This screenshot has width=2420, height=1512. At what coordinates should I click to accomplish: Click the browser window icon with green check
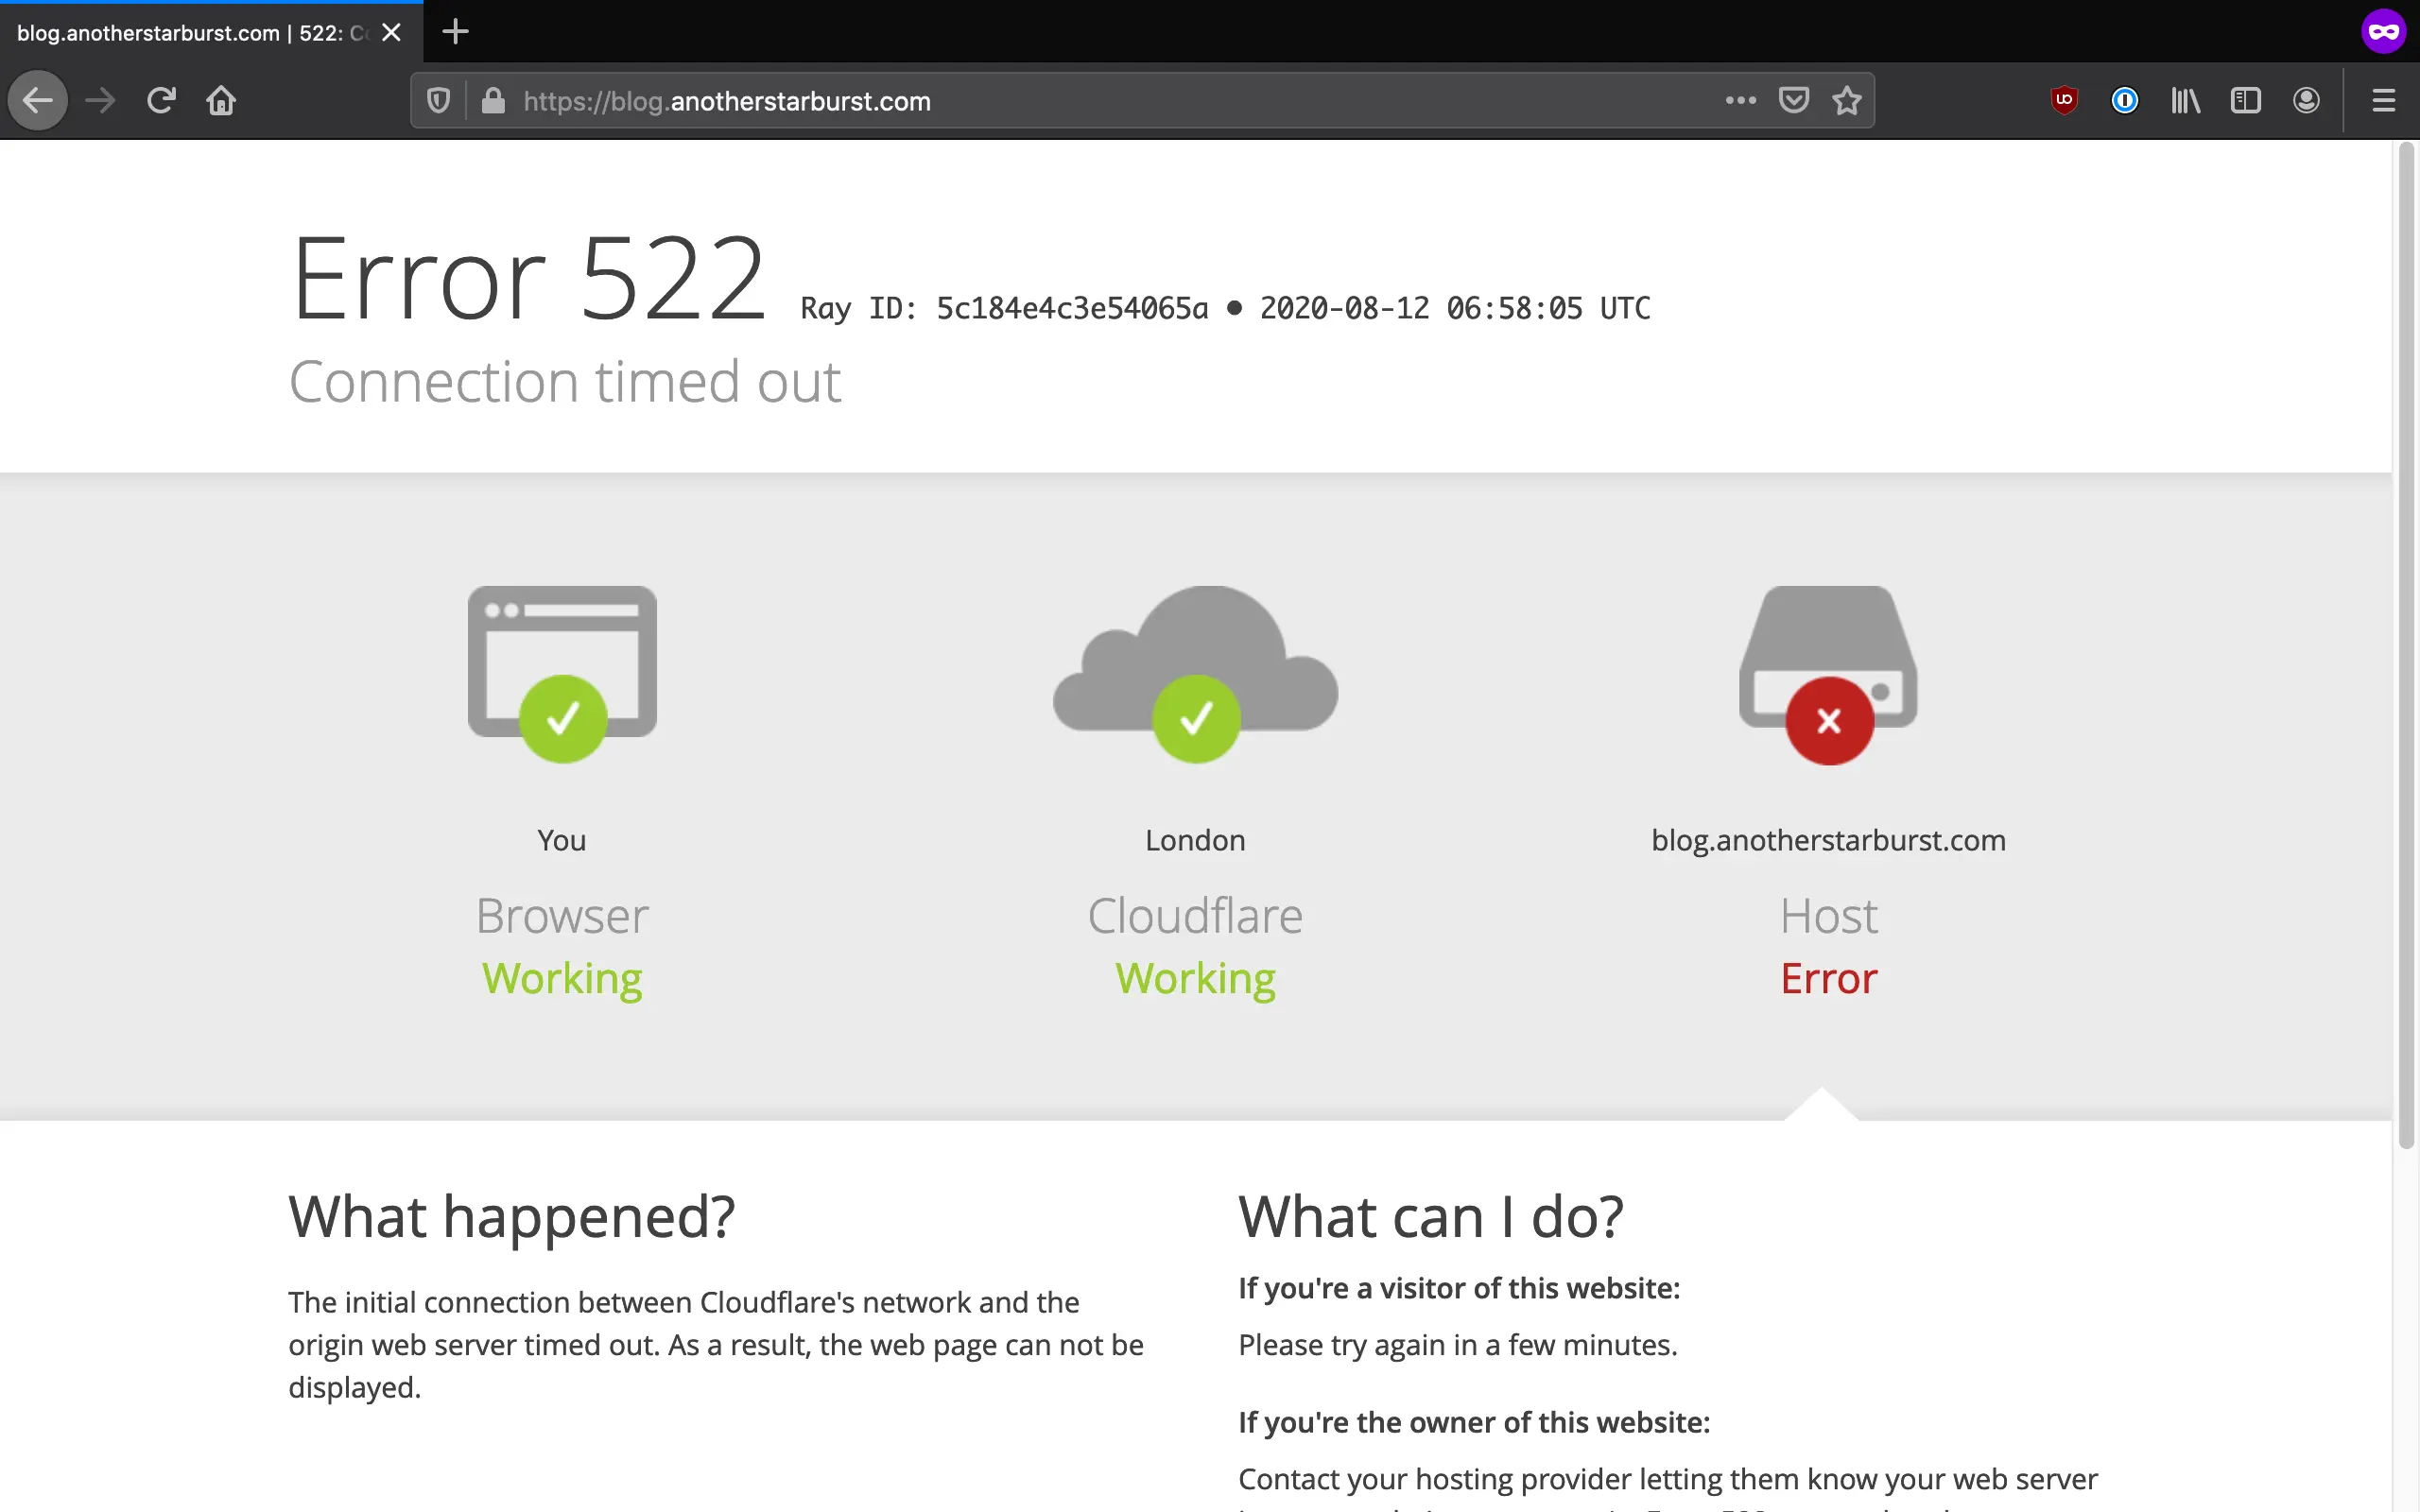click(x=562, y=674)
